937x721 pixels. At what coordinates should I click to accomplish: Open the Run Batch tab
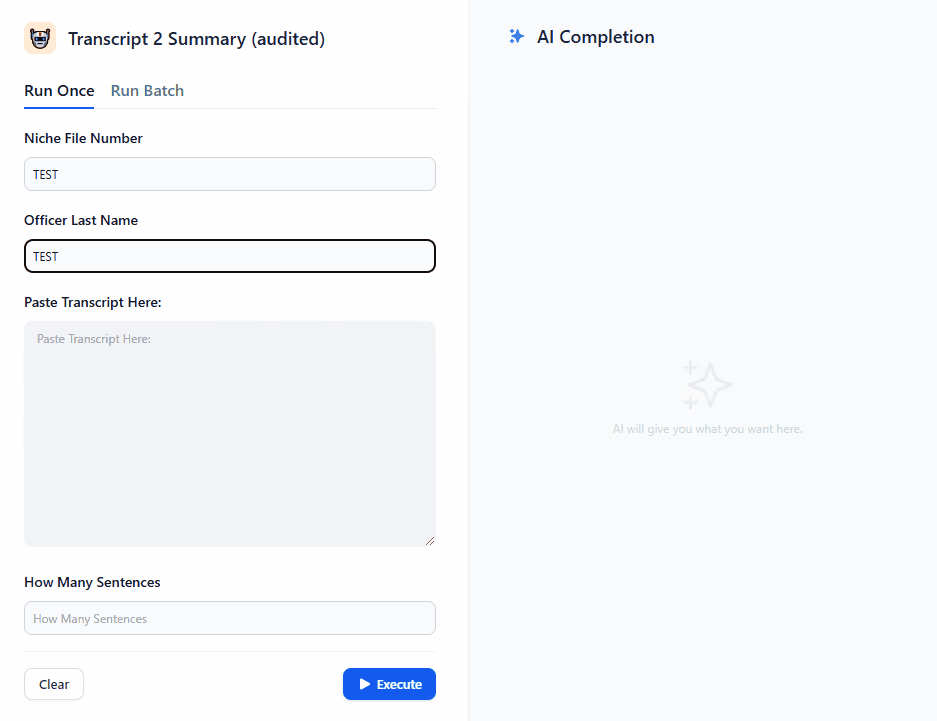coord(147,91)
